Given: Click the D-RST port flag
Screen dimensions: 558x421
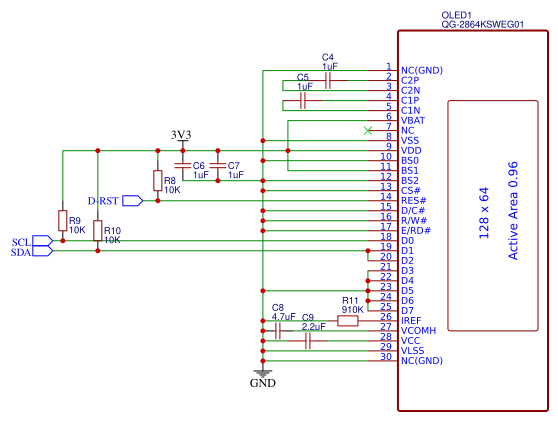Looking at the screenshot, I should tap(133, 201).
